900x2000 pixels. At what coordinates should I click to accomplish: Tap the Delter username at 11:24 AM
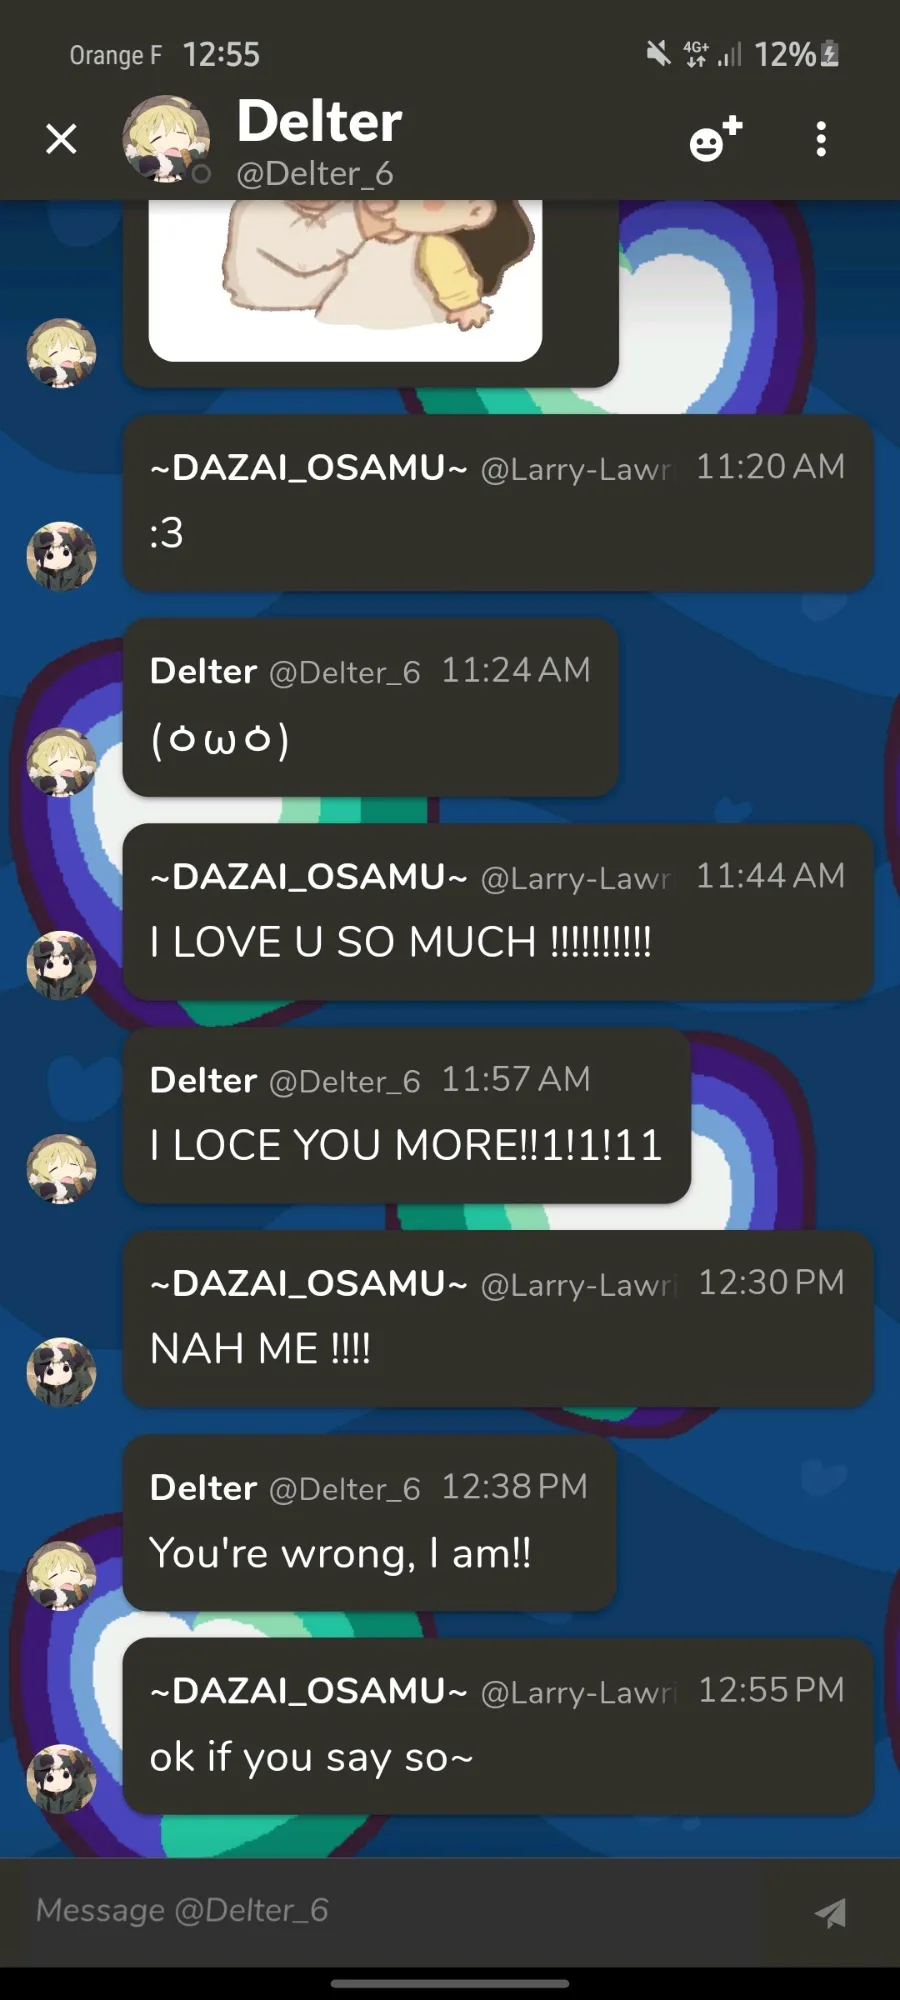(x=203, y=671)
